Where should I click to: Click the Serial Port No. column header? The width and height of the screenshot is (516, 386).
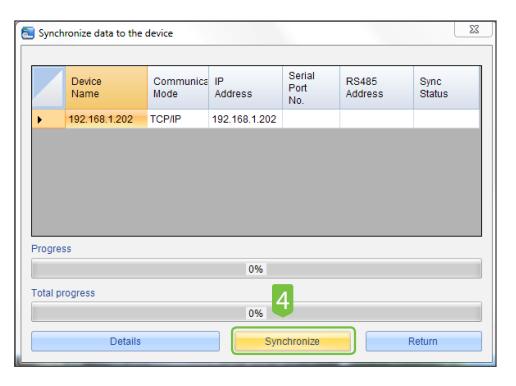(x=311, y=88)
